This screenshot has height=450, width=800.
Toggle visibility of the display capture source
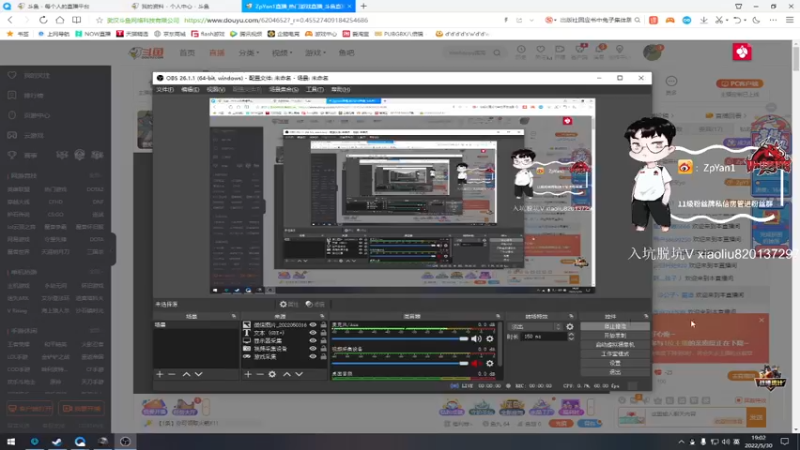[x=313, y=341]
